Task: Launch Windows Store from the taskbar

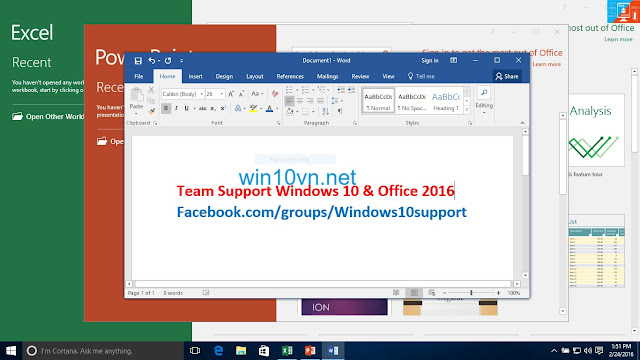Action: tap(264, 351)
